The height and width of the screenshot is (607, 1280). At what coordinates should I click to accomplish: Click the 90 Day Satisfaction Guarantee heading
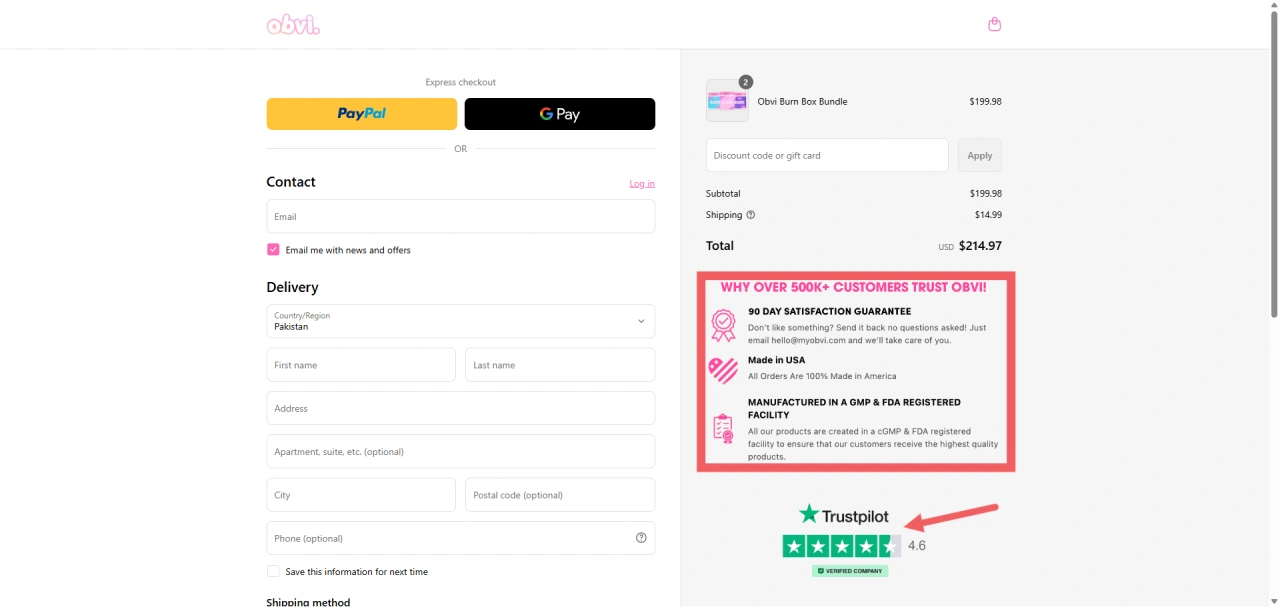tap(829, 312)
